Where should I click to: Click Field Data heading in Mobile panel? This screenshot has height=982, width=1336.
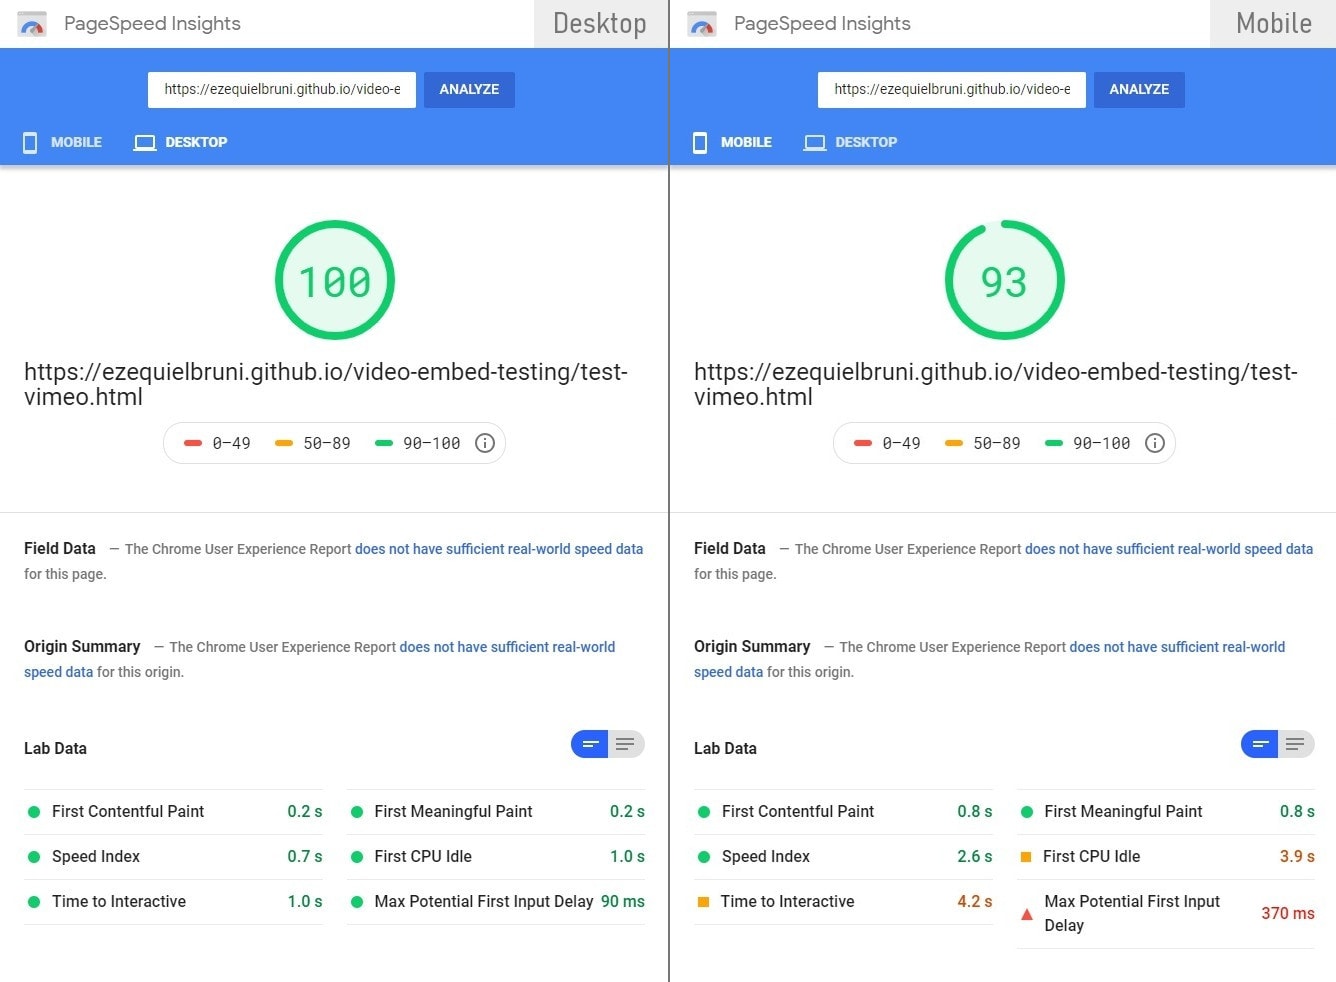730,549
